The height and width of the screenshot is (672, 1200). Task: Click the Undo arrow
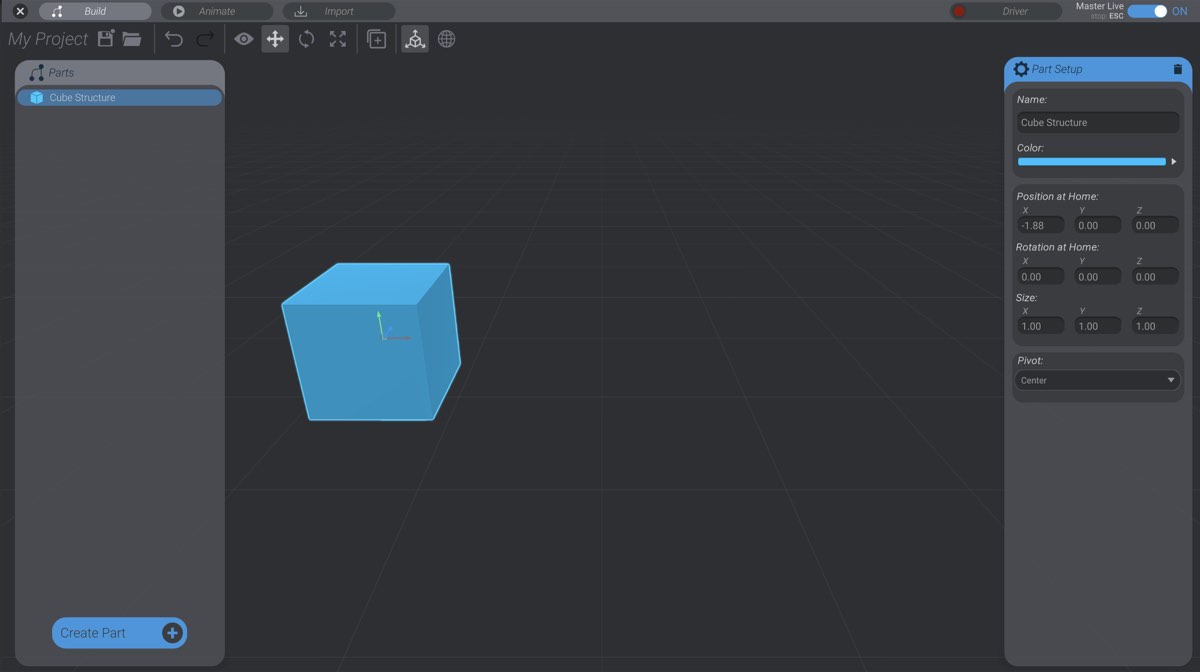(172, 38)
